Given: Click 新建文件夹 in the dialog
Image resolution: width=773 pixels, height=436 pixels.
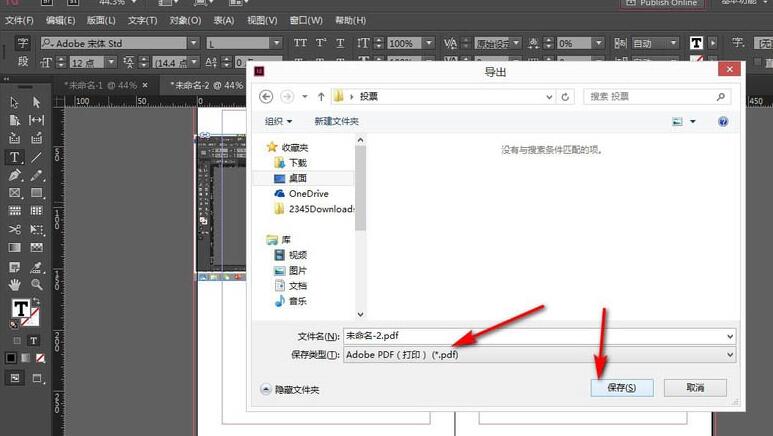Looking at the screenshot, I should pyautogui.click(x=336, y=121).
